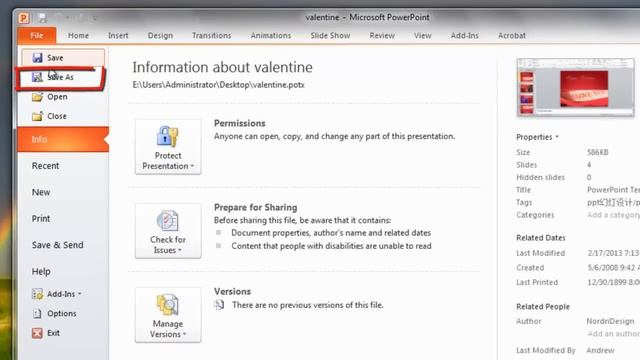Click the Add an author field
The image size is (640, 360).
[x=613, y=334]
